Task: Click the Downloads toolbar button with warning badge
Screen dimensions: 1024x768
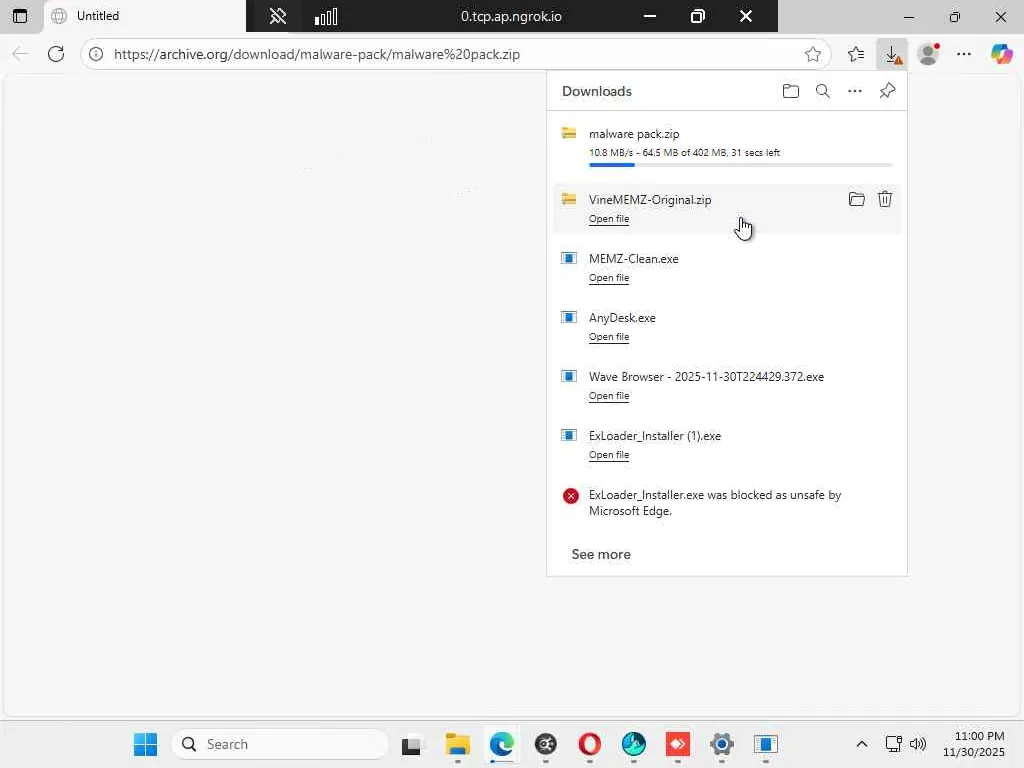Action: click(x=892, y=54)
